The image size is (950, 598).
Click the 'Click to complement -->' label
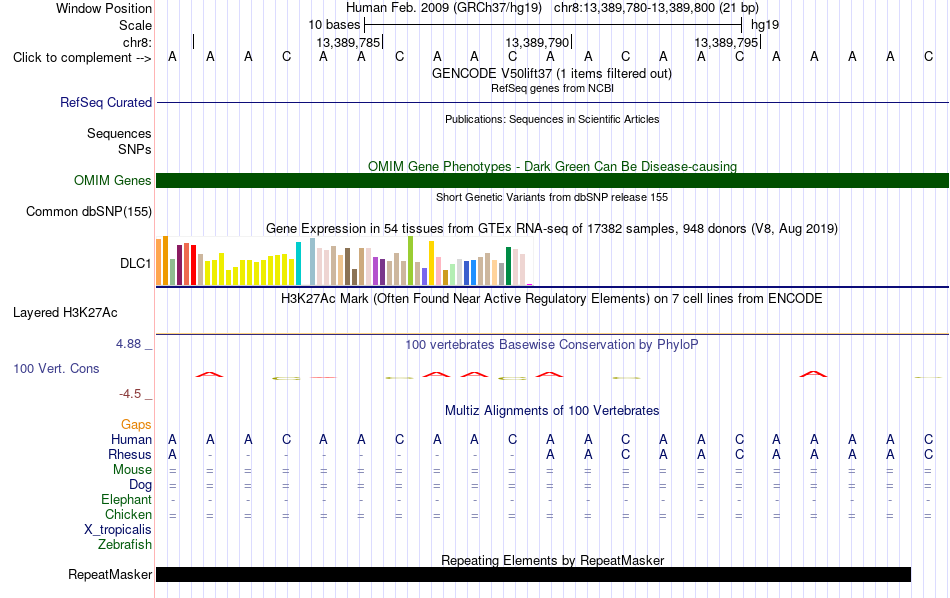tap(82, 58)
